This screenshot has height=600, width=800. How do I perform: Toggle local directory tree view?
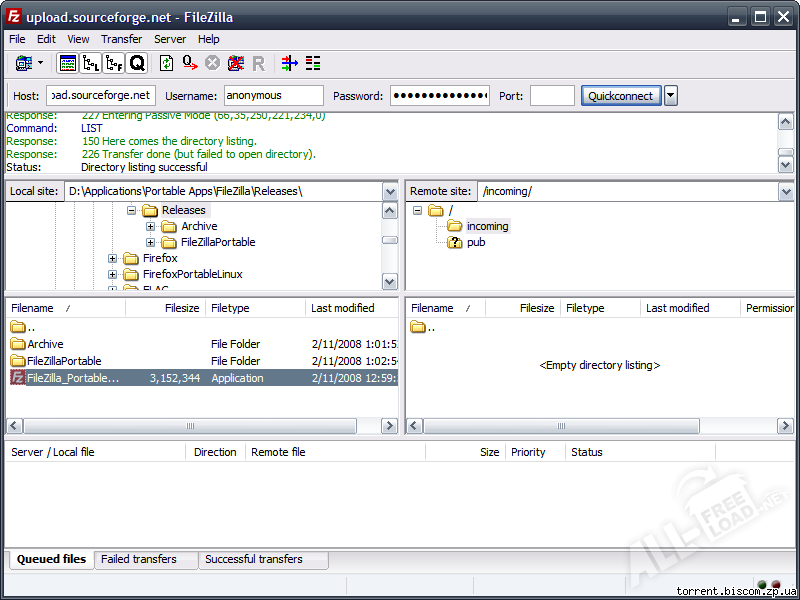(x=91, y=63)
